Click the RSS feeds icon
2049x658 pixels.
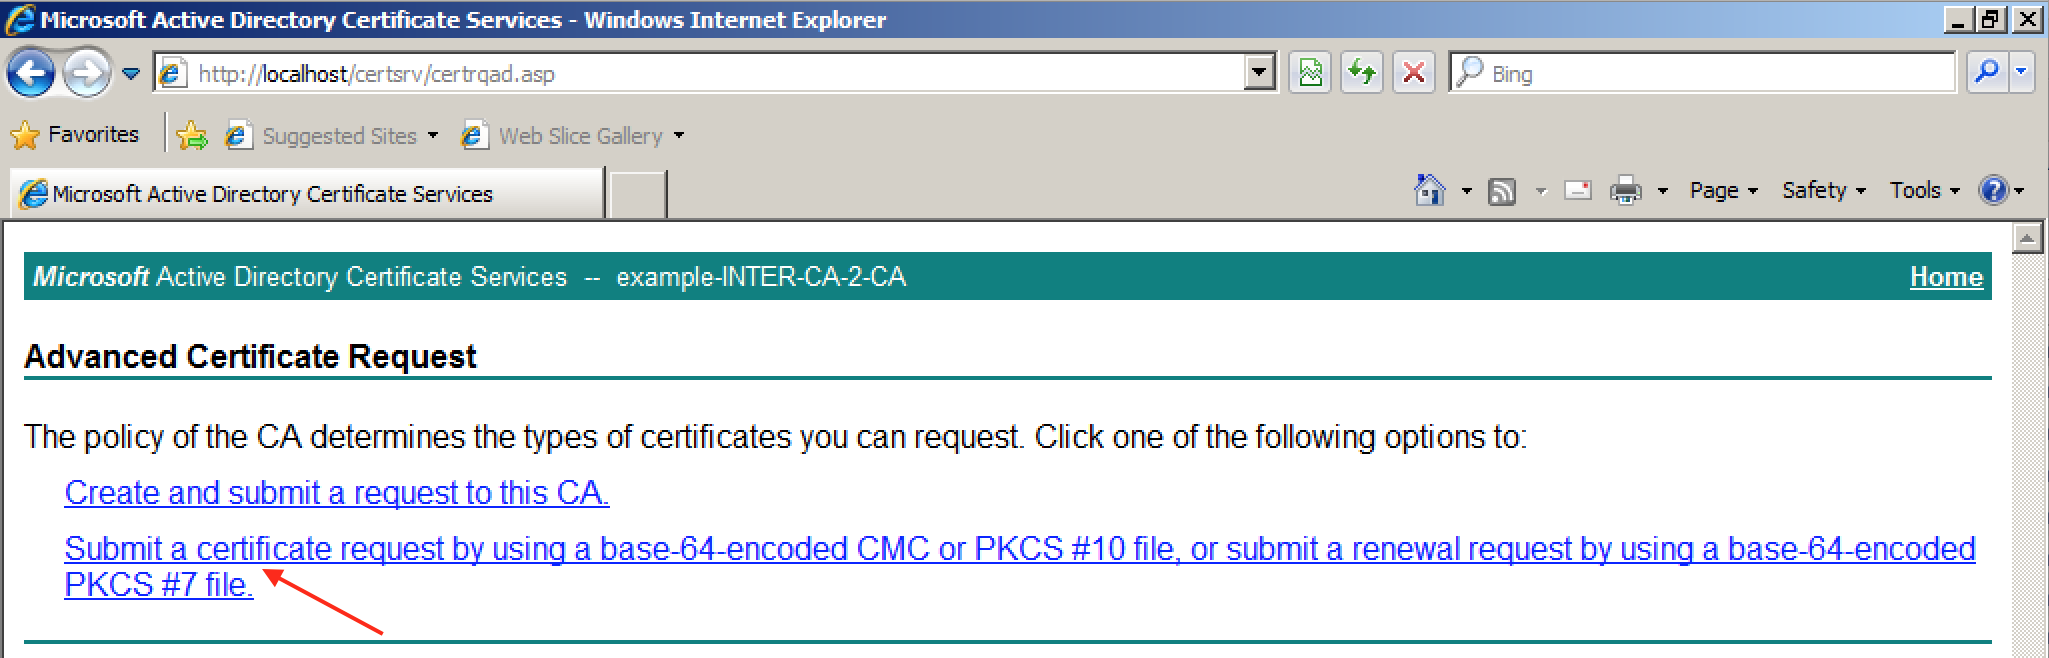(1502, 191)
